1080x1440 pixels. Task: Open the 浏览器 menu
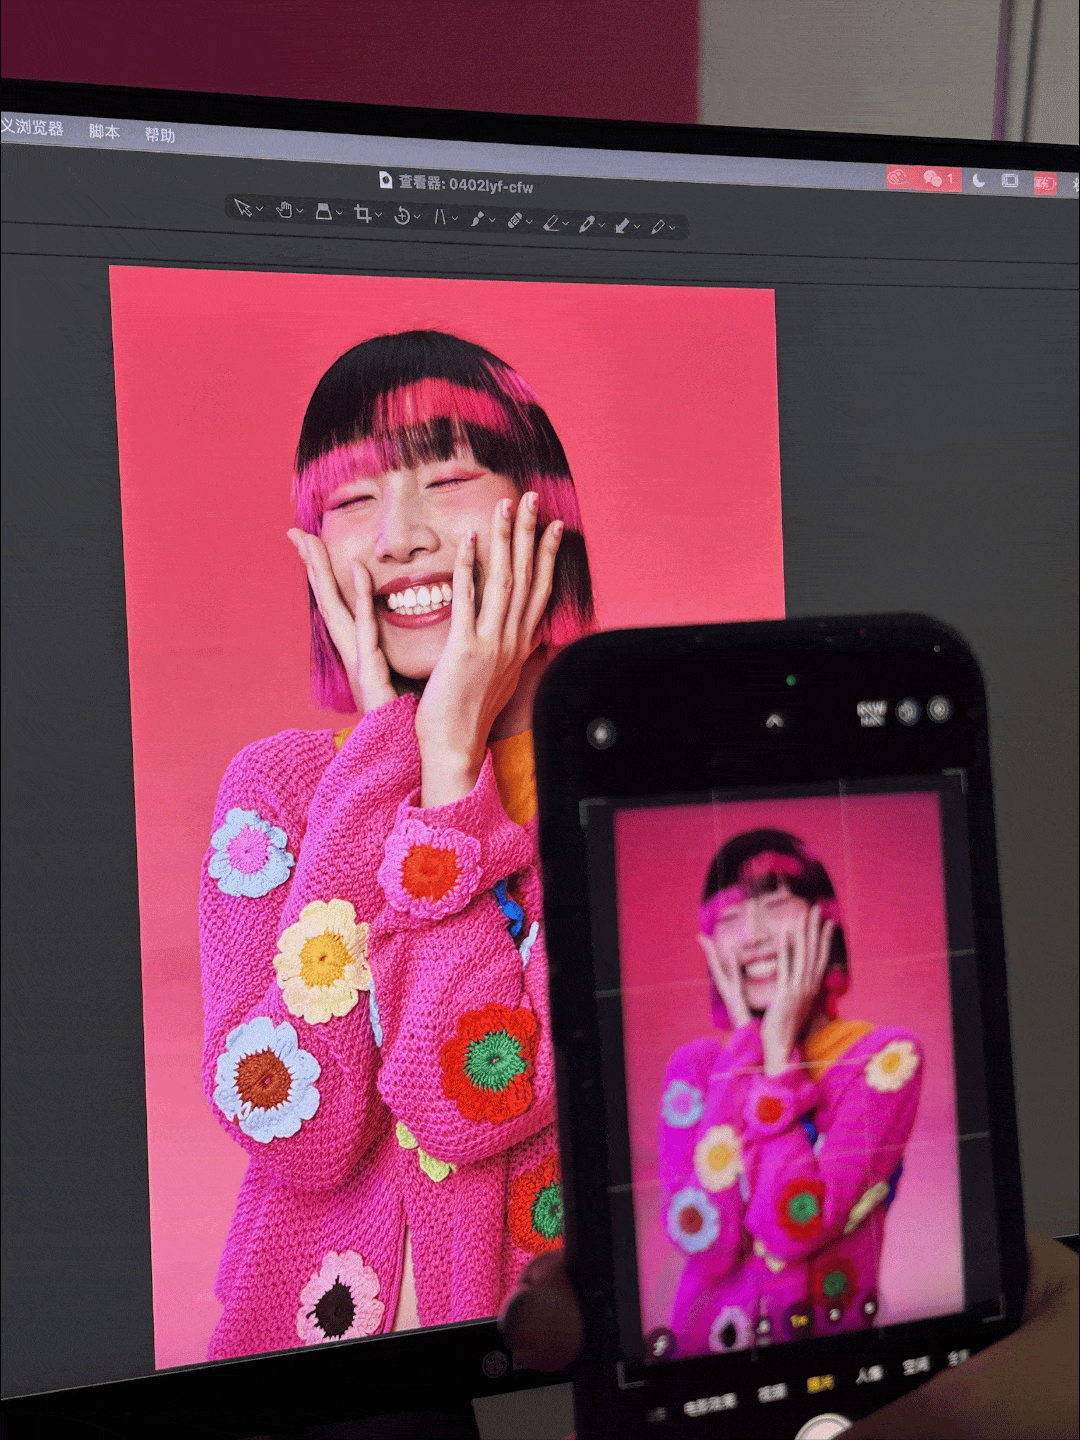(x=32, y=127)
